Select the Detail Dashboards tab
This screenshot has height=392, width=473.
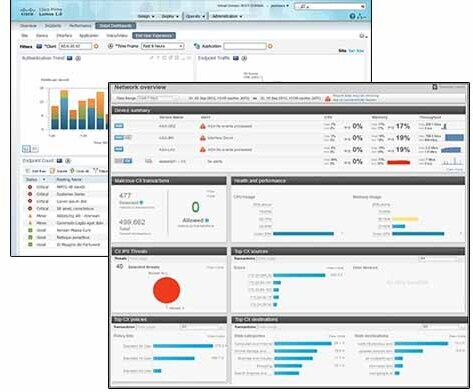[116, 26]
